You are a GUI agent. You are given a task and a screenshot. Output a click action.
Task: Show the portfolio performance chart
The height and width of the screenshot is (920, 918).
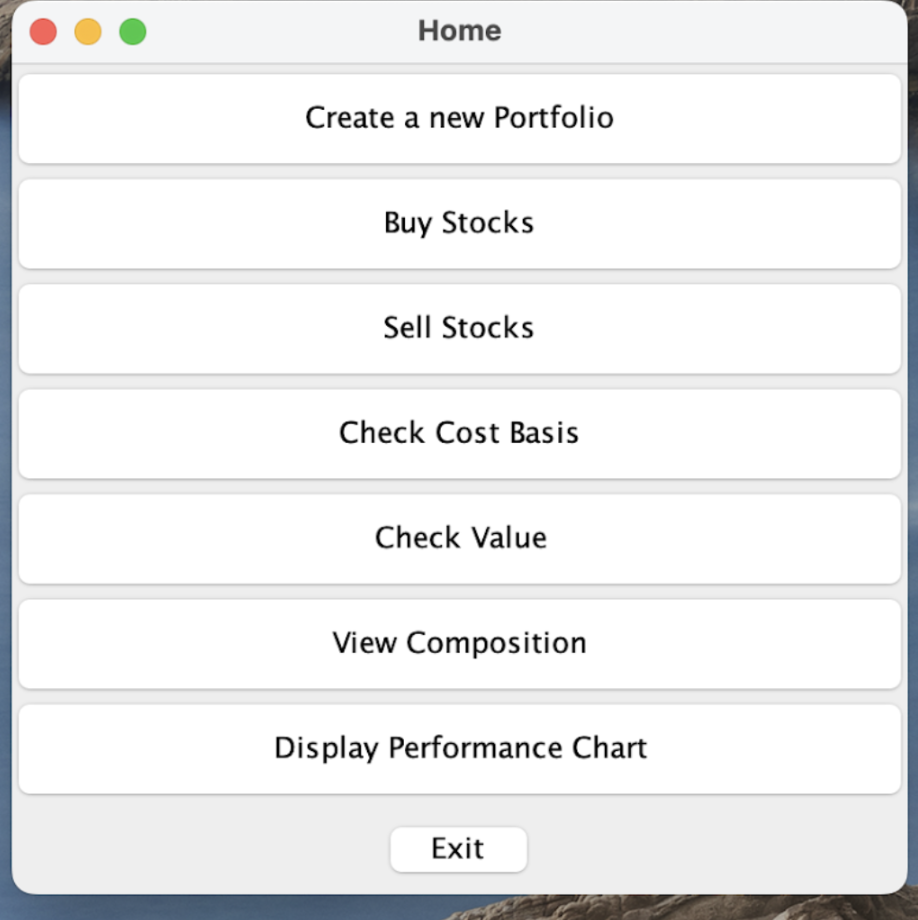459,748
